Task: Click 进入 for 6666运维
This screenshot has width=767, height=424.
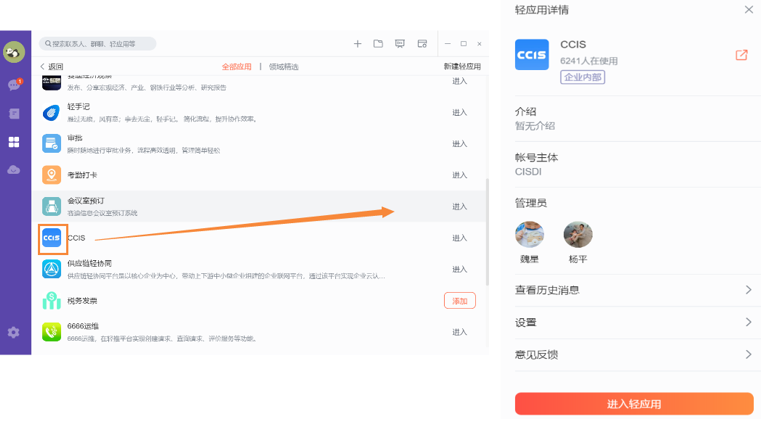Action: point(459,332)
